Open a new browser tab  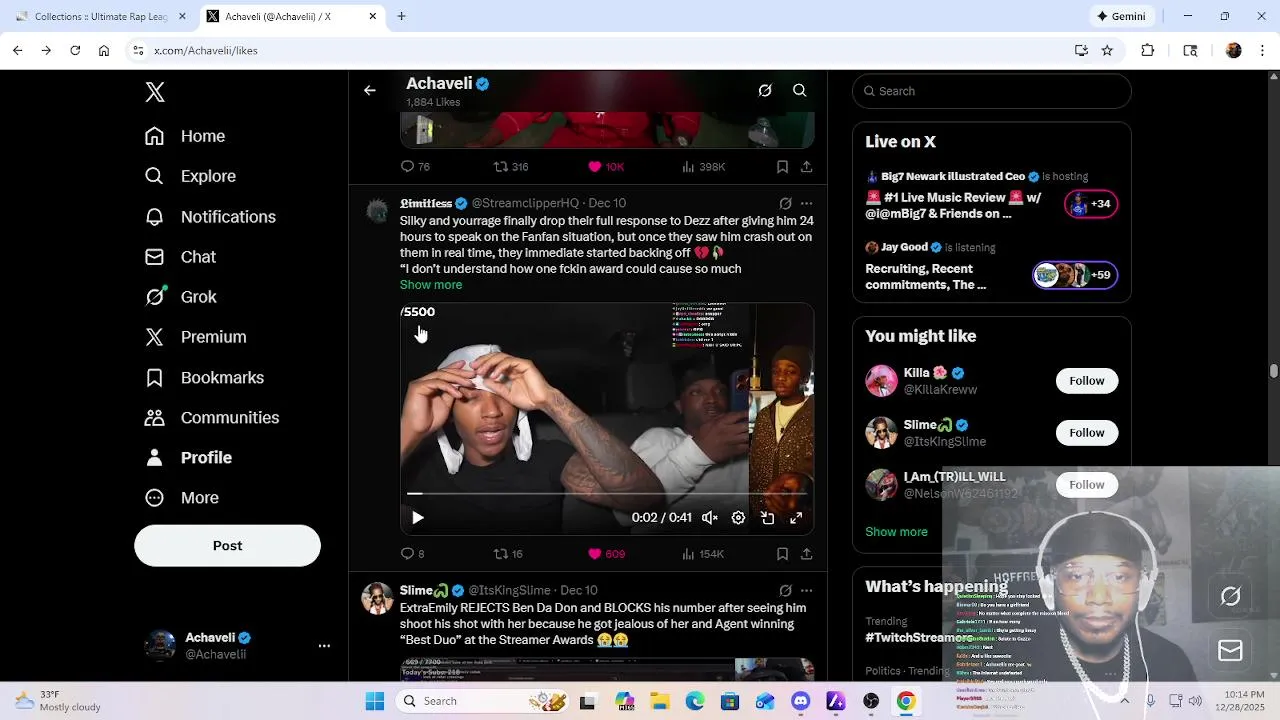click(401, 16)
